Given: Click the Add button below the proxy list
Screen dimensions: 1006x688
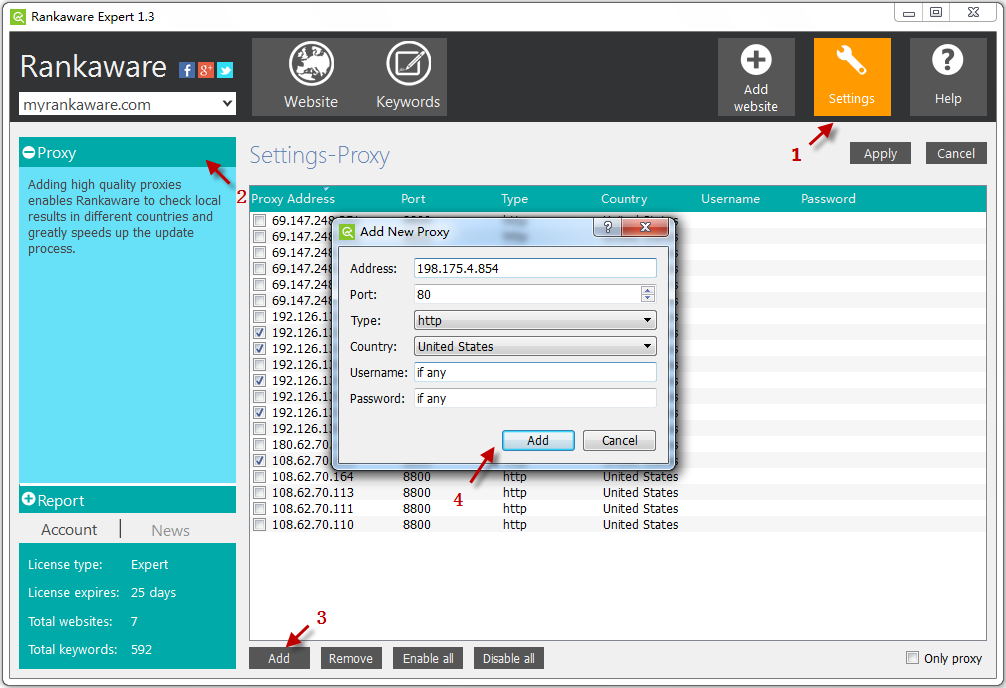Looking at the screenshot, I should 279,658.
